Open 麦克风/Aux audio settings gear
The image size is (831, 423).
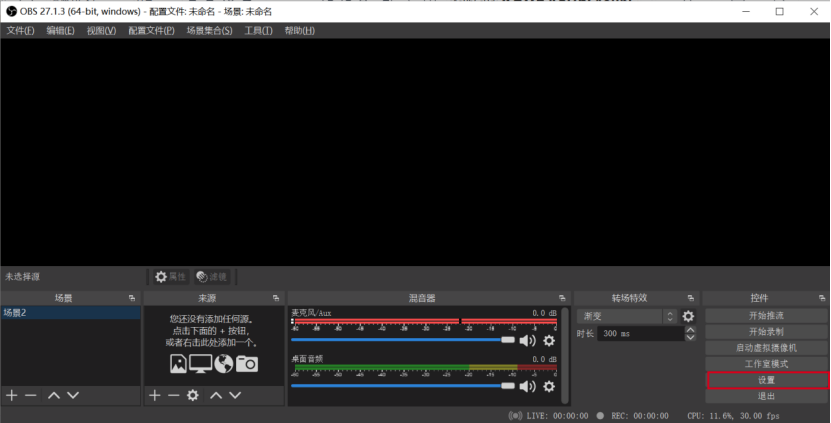point(549,340)
